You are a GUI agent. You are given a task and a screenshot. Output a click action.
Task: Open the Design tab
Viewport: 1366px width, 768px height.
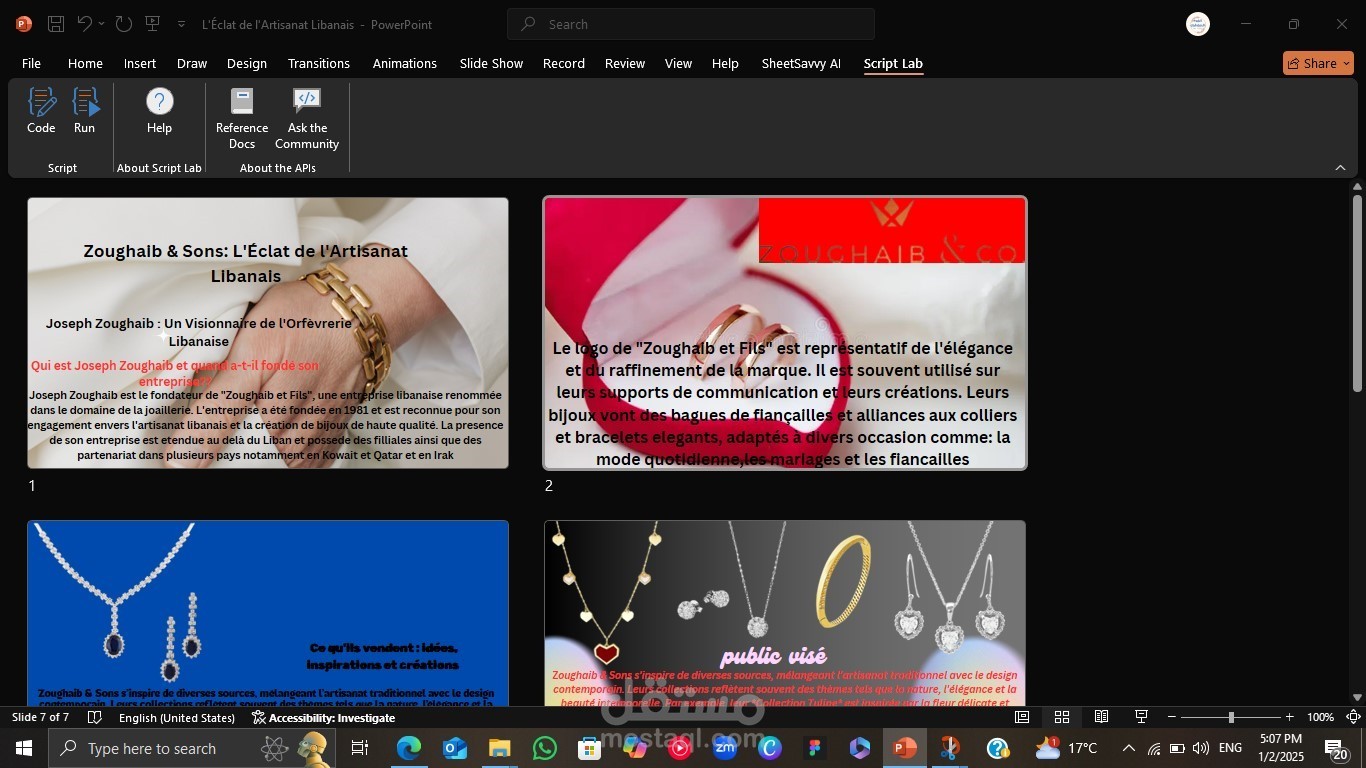247,63
